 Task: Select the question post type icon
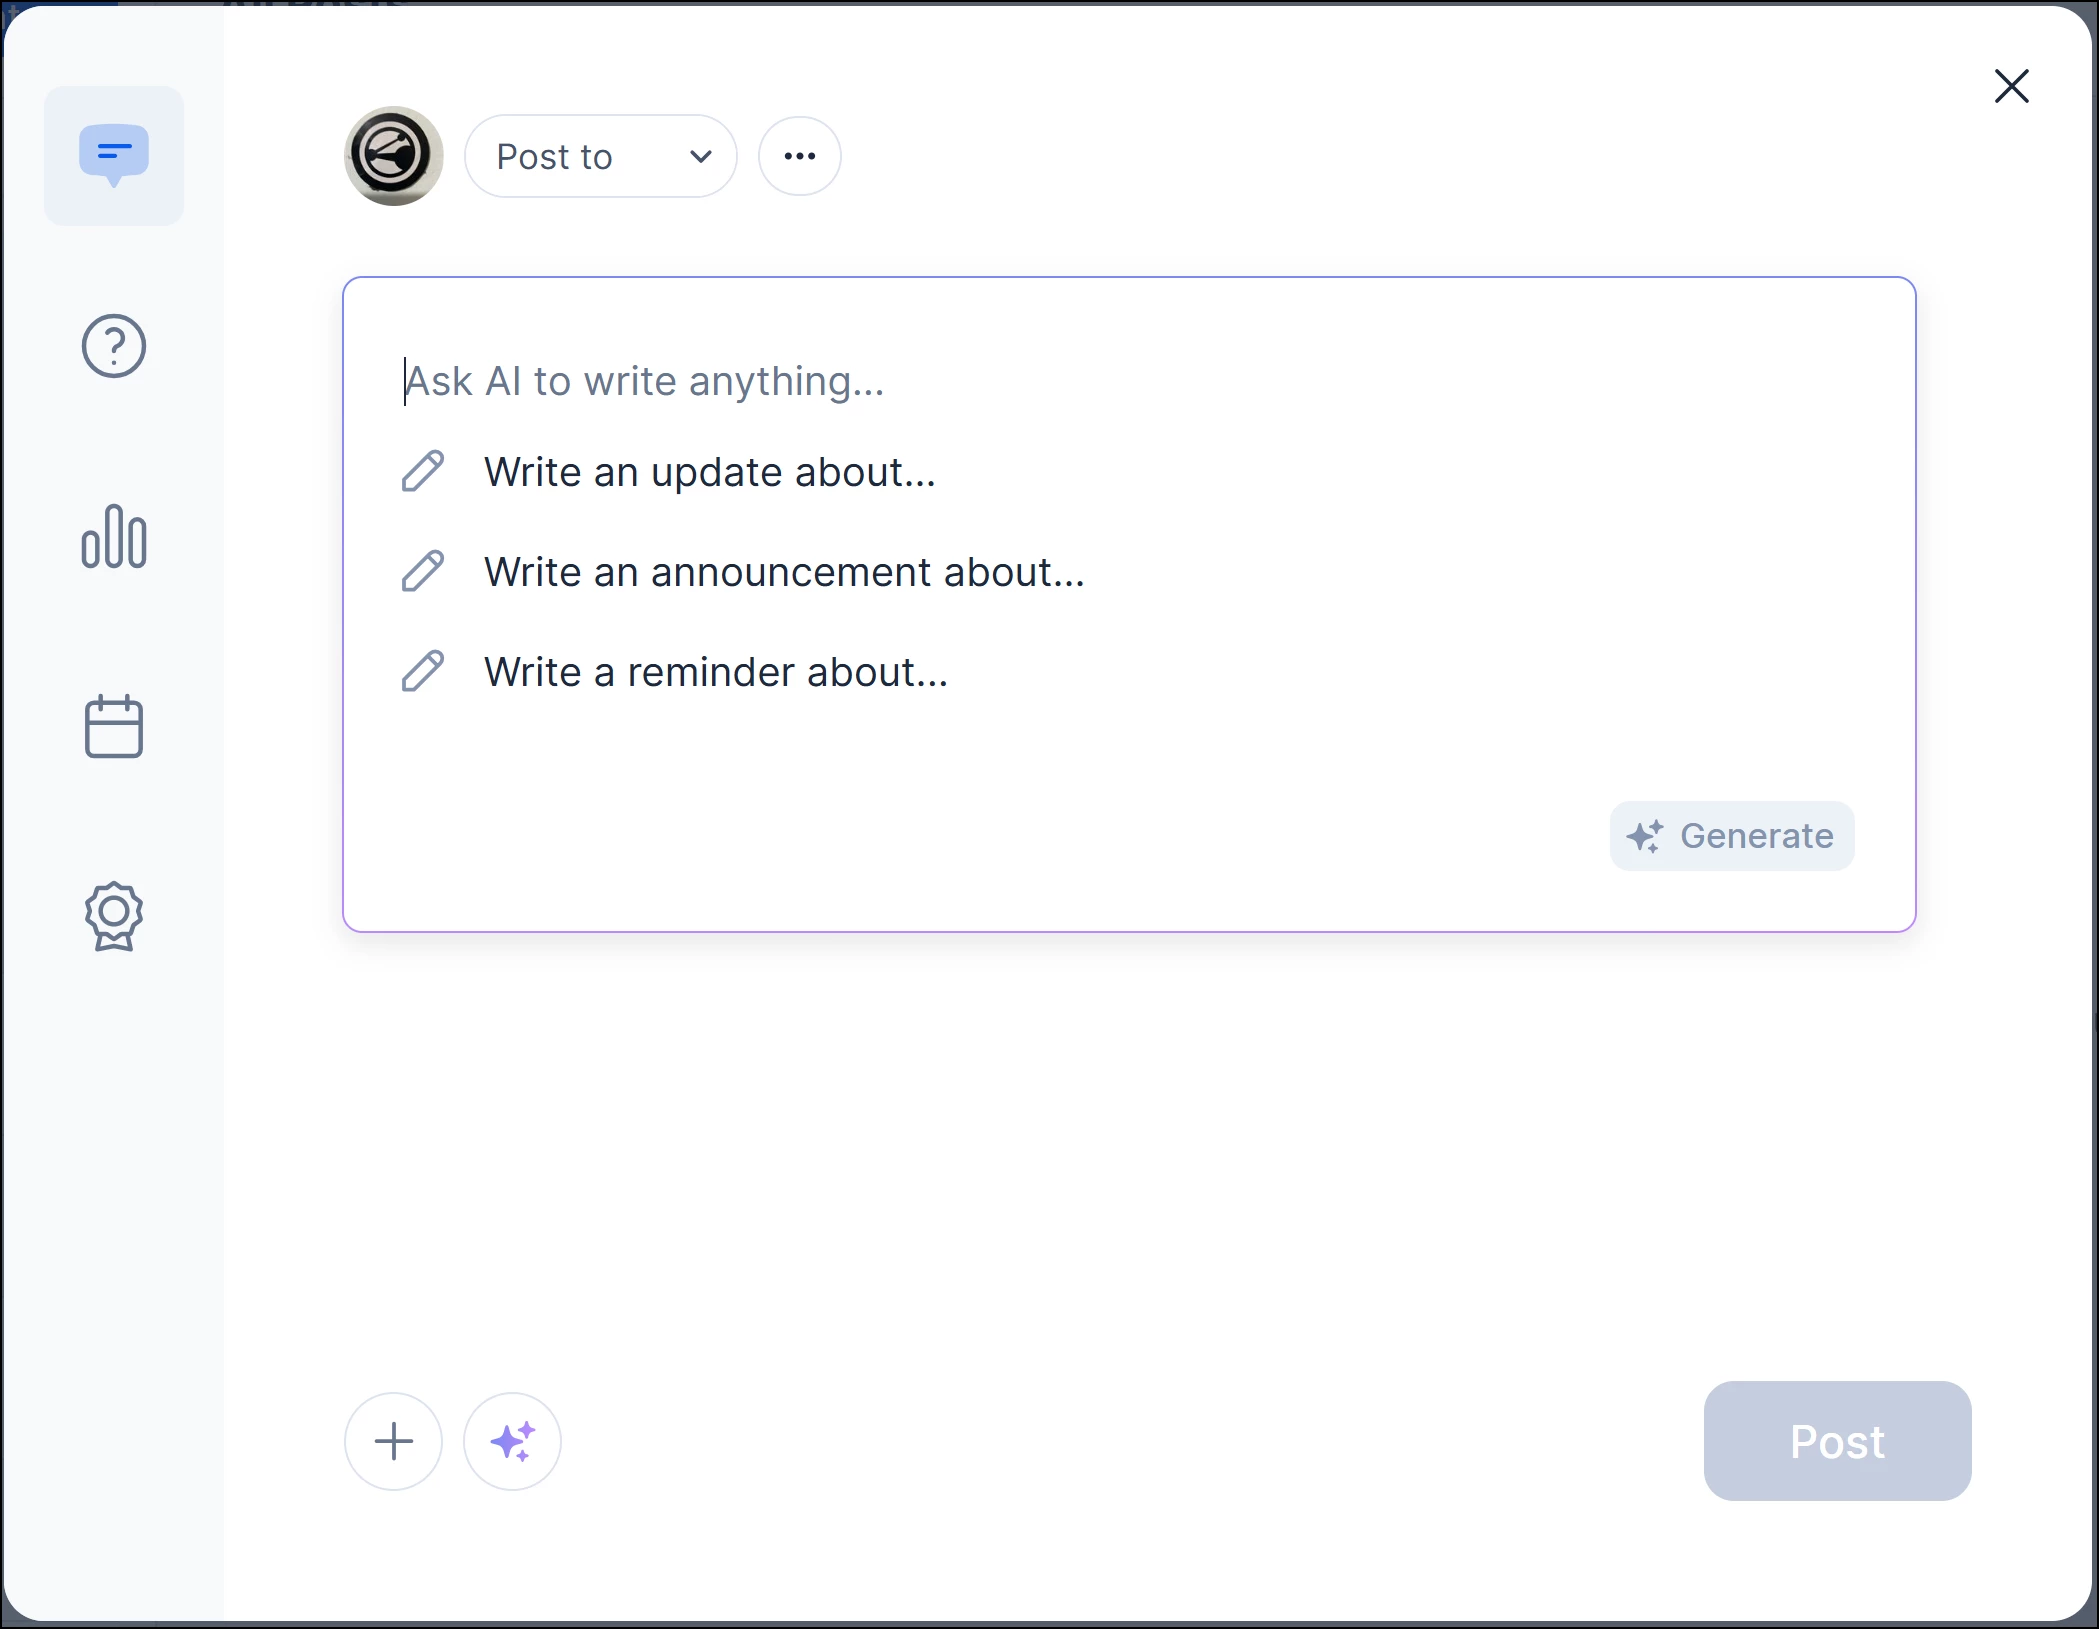coord(114,346)
